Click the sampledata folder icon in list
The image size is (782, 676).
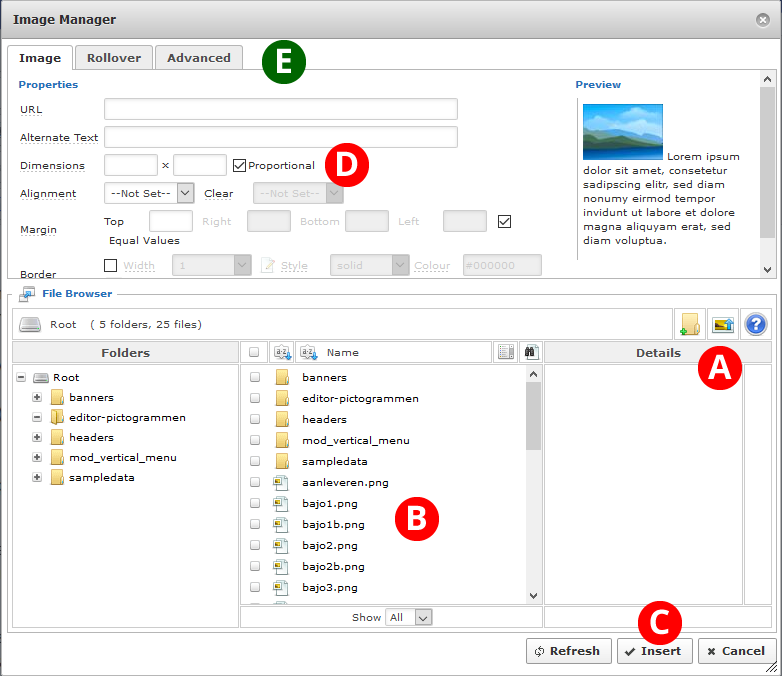pos(282,461)
